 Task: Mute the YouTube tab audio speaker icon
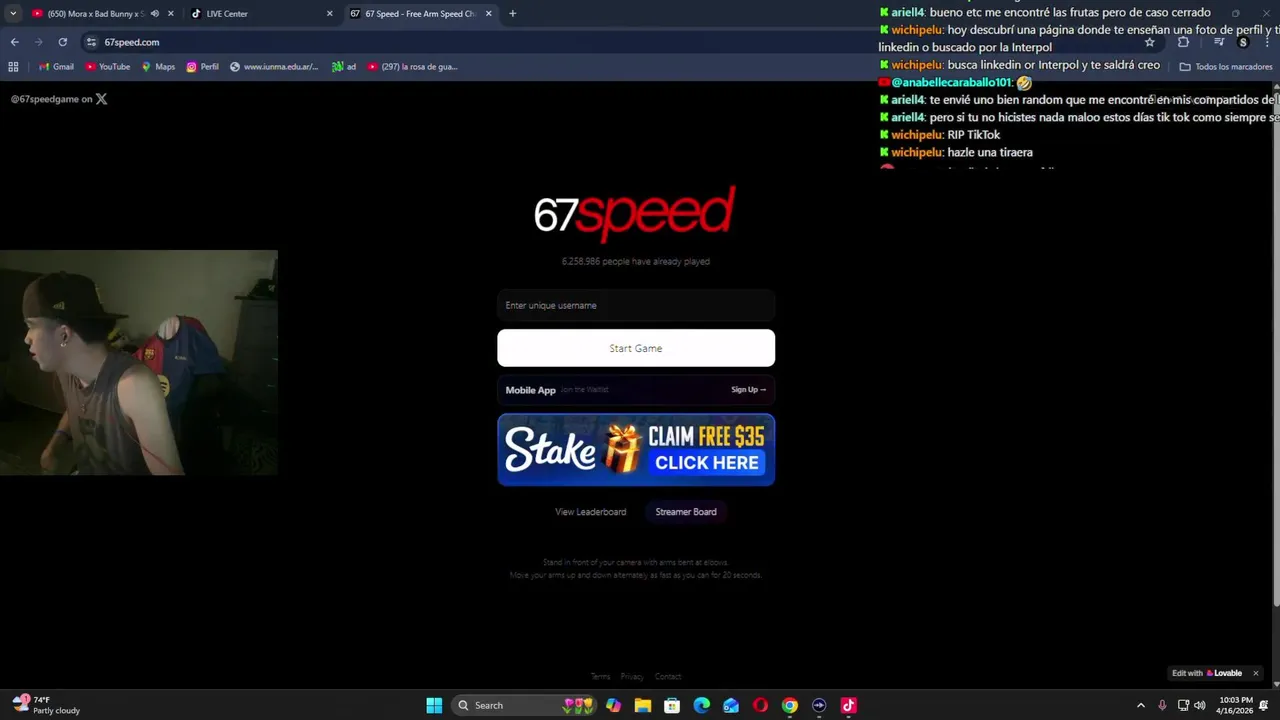pos(154,14)
